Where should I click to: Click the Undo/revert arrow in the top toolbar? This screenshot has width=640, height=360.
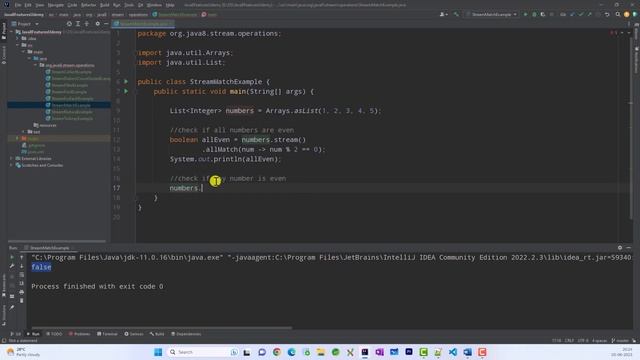(x=607, y=14)
